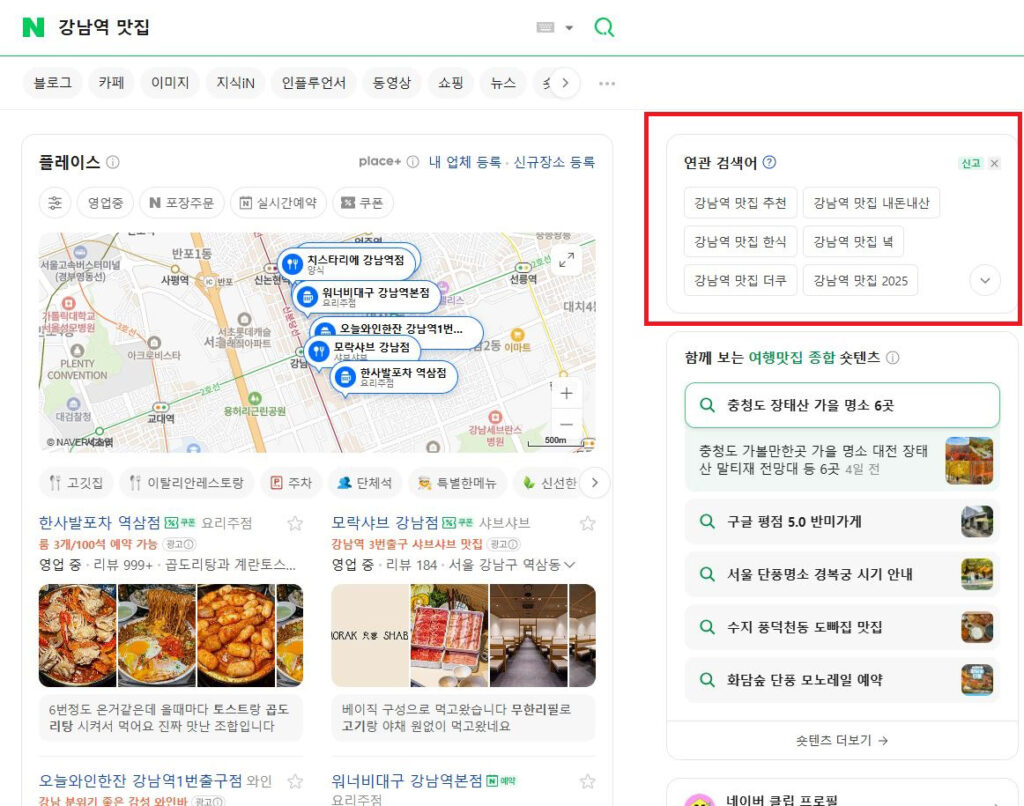Enable the 포장주문 filter
The height and width of the screenshot is (806, 1024).
[181, 203]
